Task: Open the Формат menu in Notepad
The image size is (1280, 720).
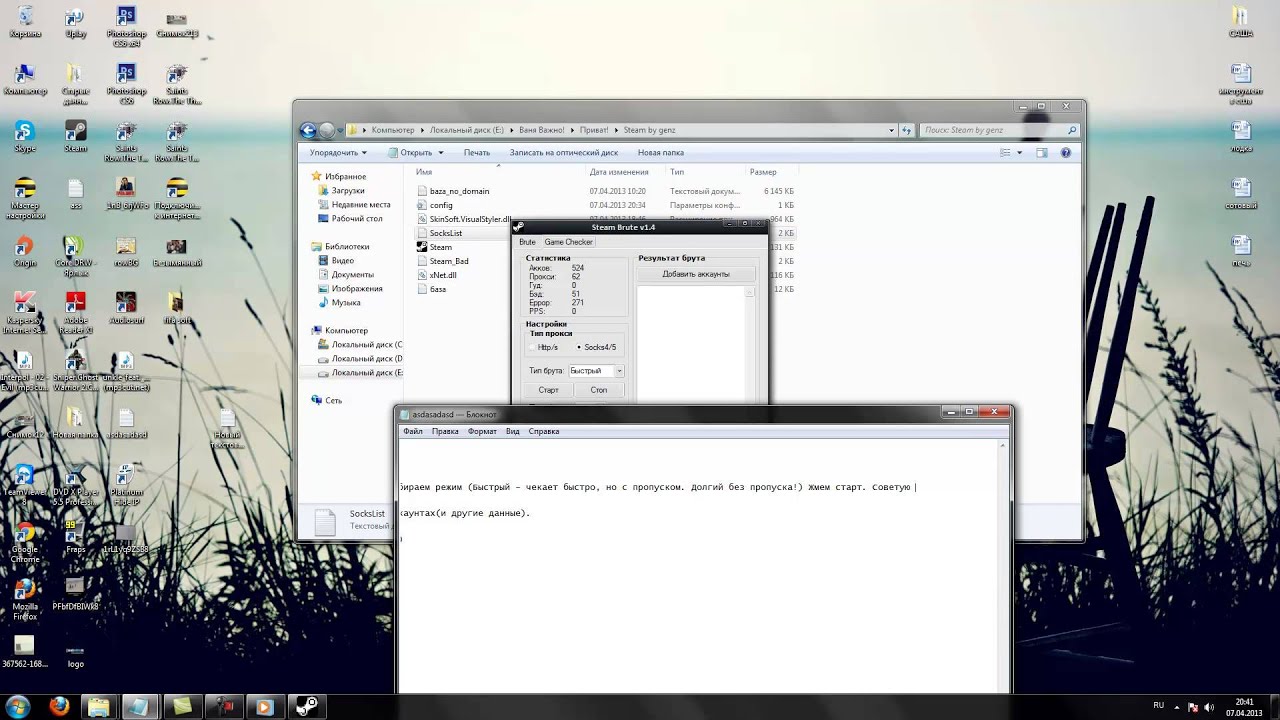Action: [482, 432]
